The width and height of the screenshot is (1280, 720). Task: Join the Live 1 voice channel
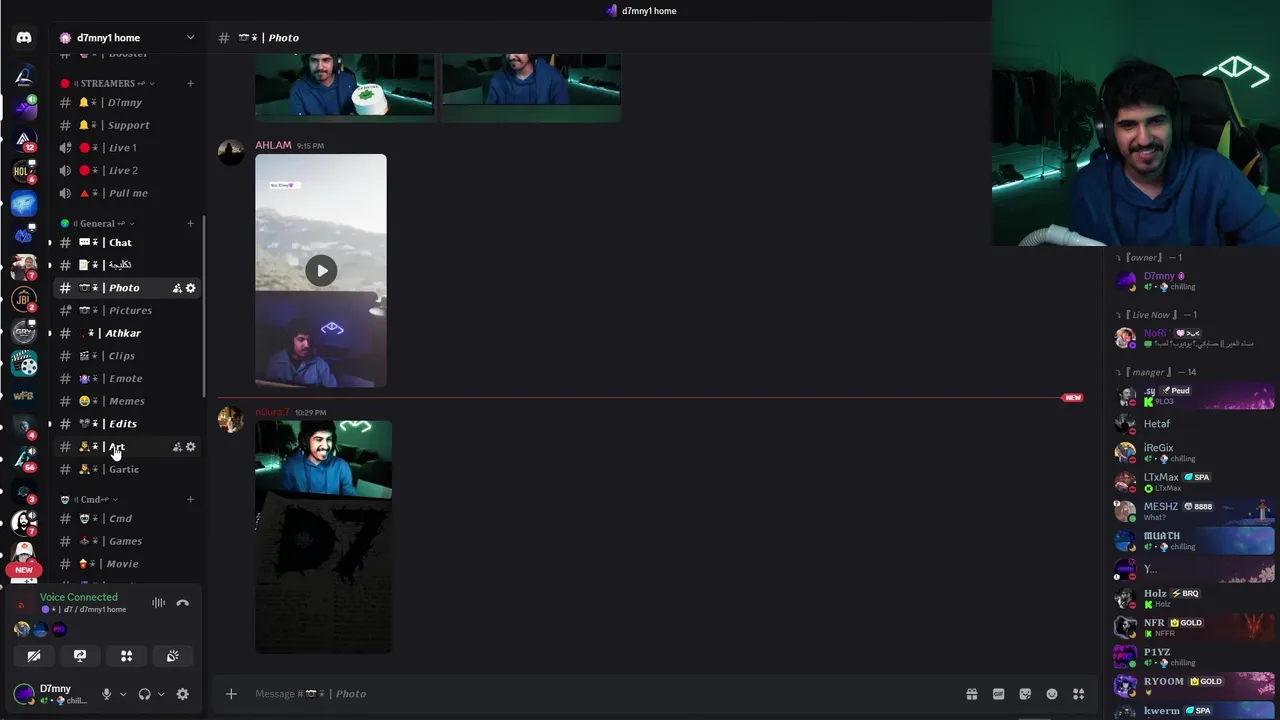tap(128, 147)
